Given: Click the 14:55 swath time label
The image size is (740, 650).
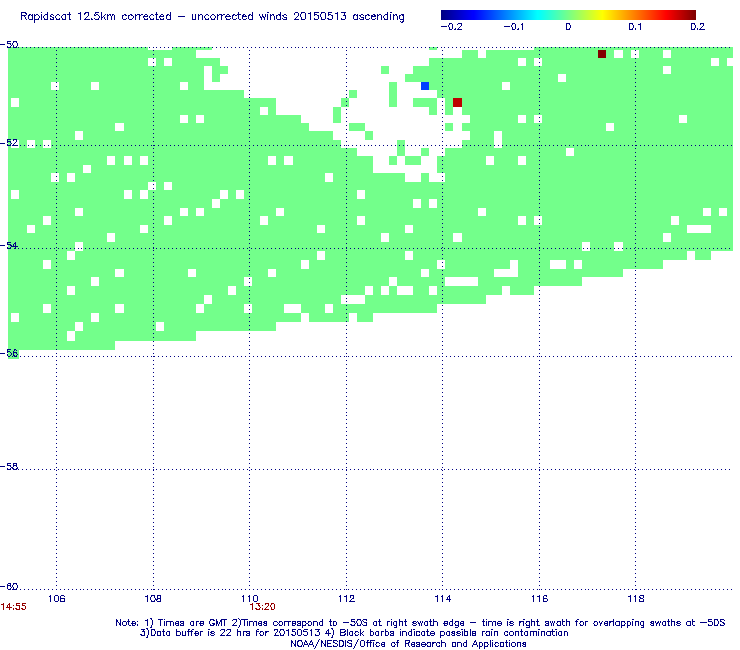Looking at the screenshot, I should [14, 607].
